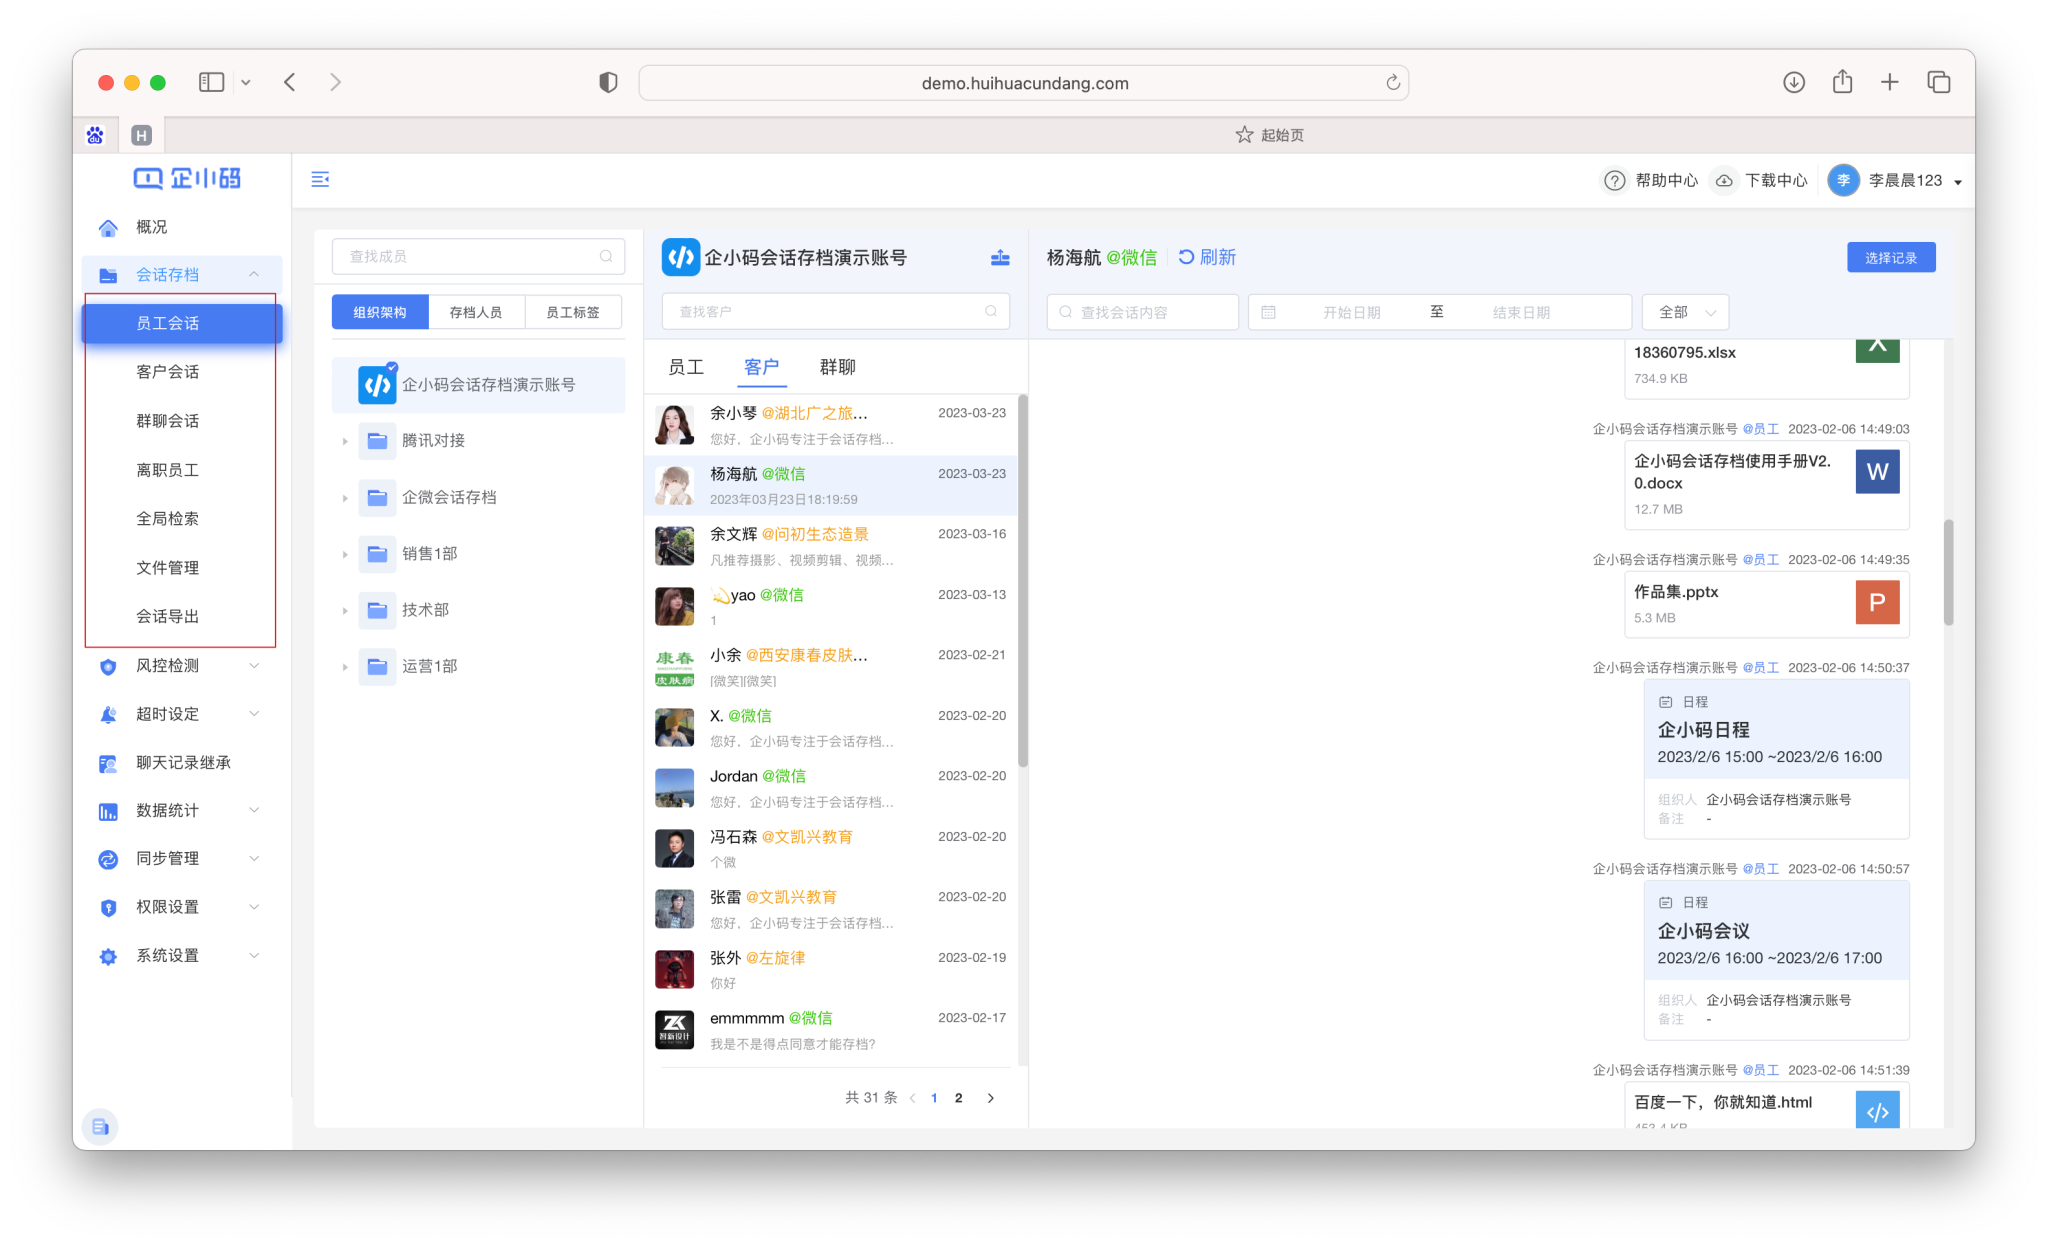Expand the 销售1部 folder arrow
Viewport: 2048px width, 1246px height.
point(345,554)
